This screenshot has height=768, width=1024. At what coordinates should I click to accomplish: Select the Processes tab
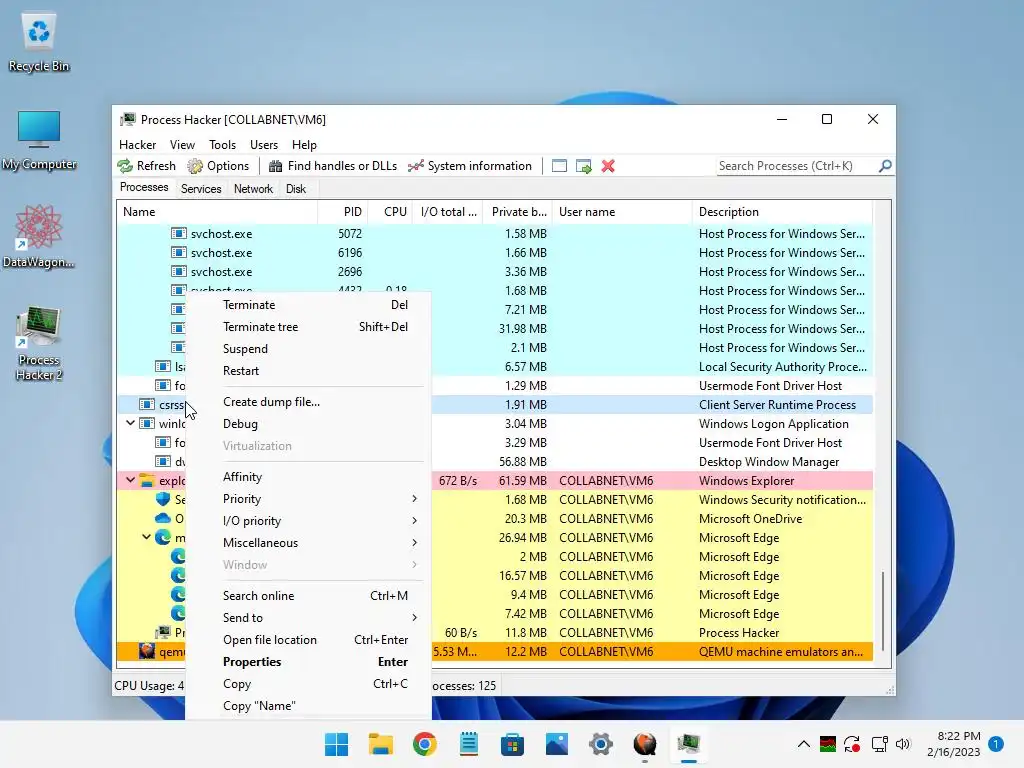coord(144,187)
